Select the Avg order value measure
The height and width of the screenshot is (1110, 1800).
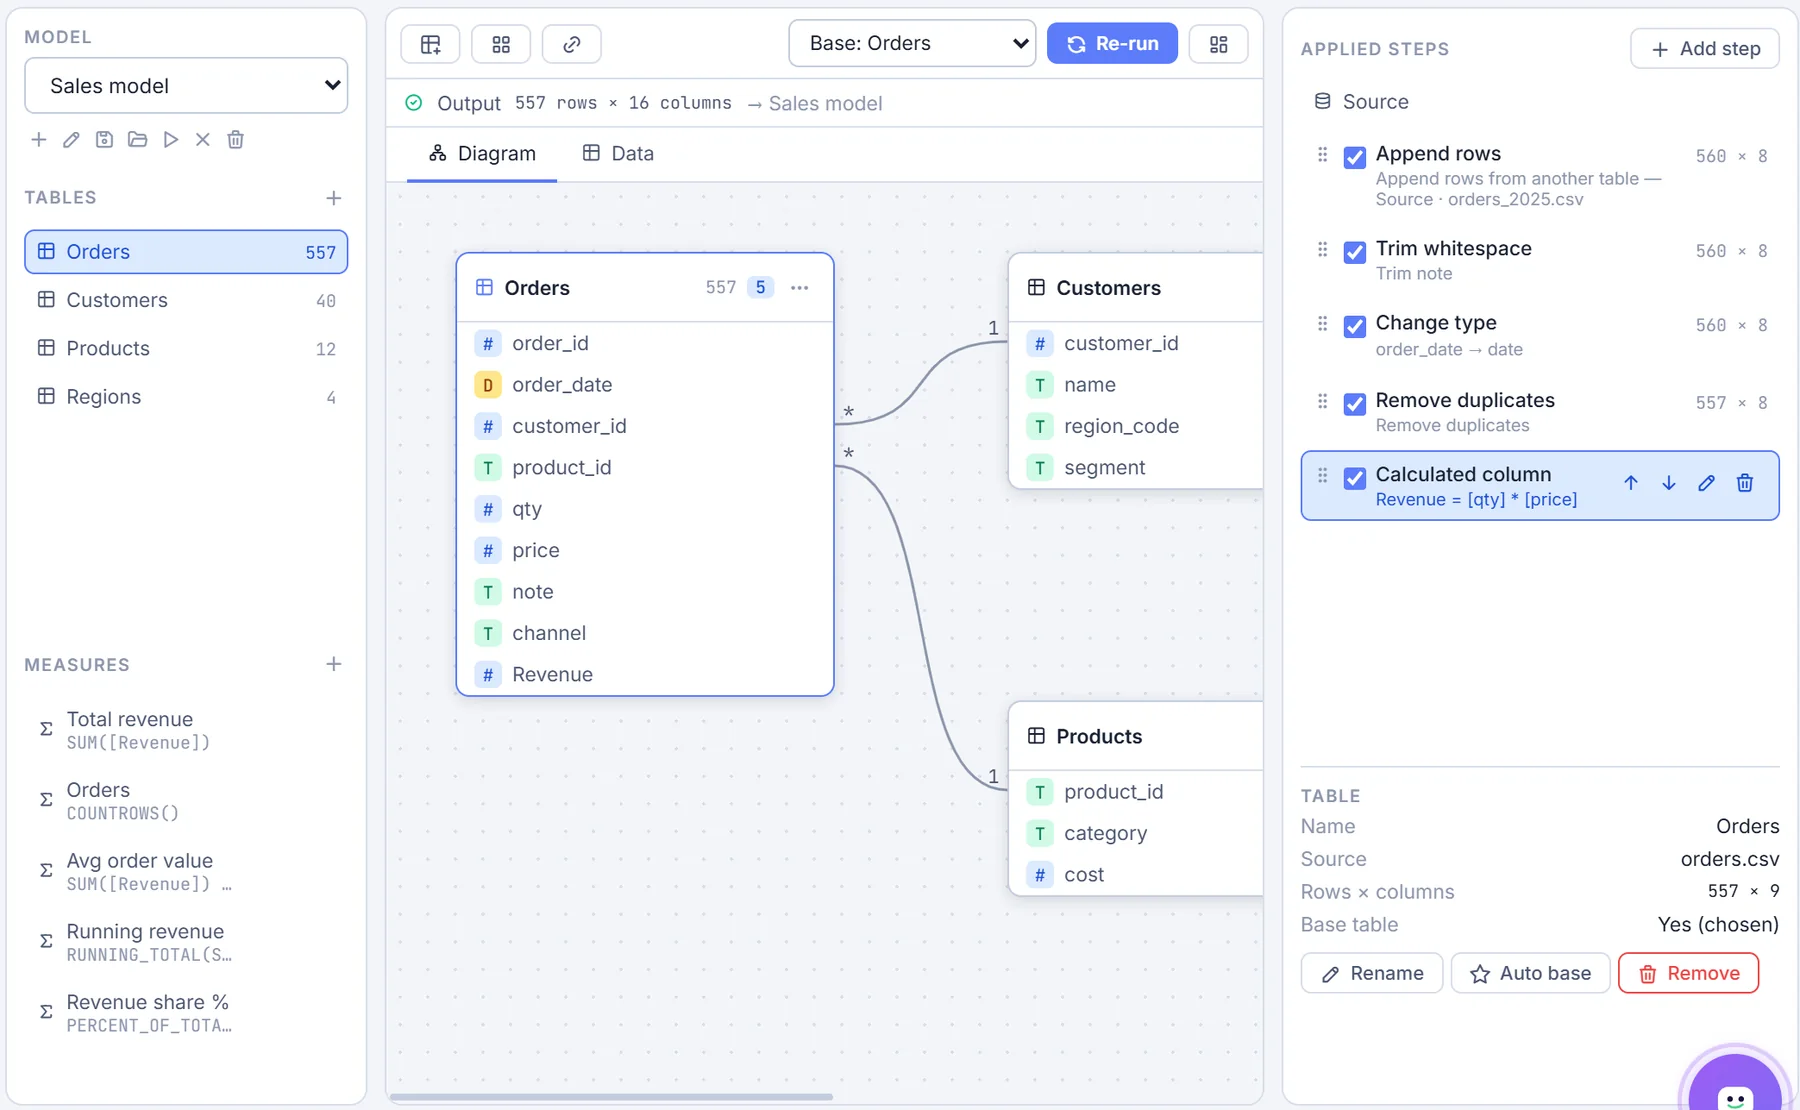pyautogui.click(x=186, y=872)
